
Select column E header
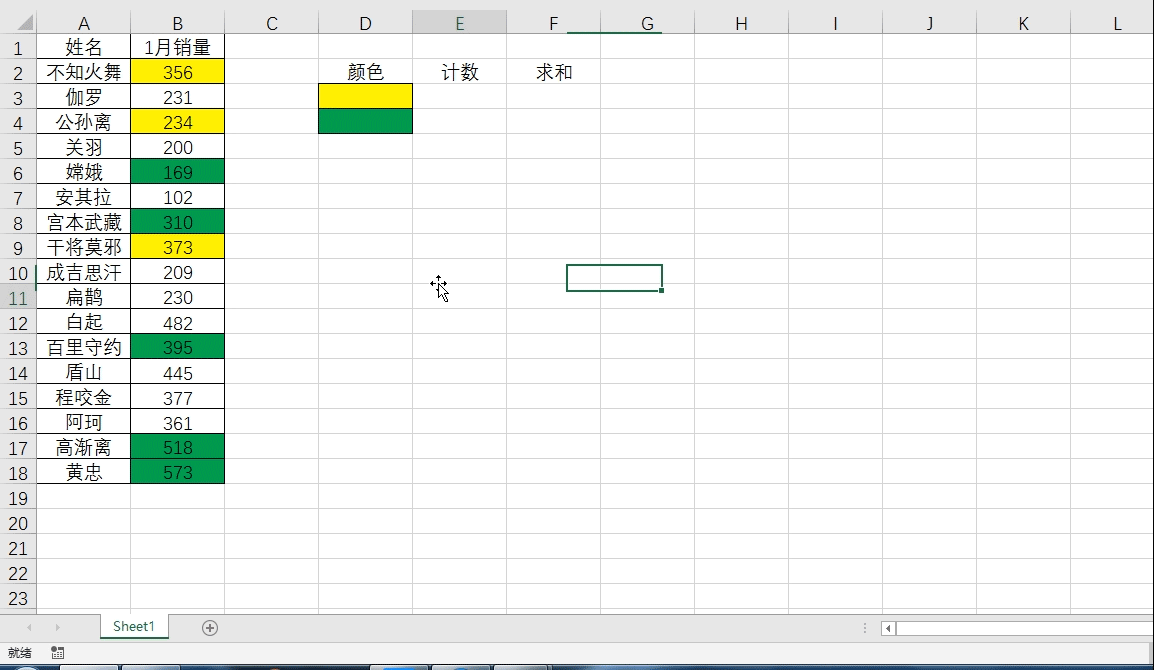pos(459,23)
